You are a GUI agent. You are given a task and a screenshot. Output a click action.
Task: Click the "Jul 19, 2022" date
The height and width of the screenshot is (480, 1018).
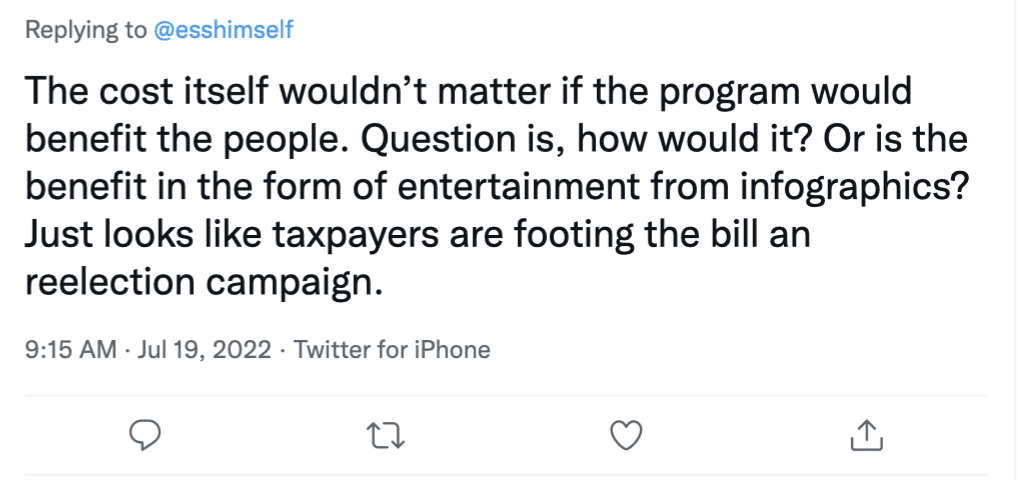click(x=208, y=350)
